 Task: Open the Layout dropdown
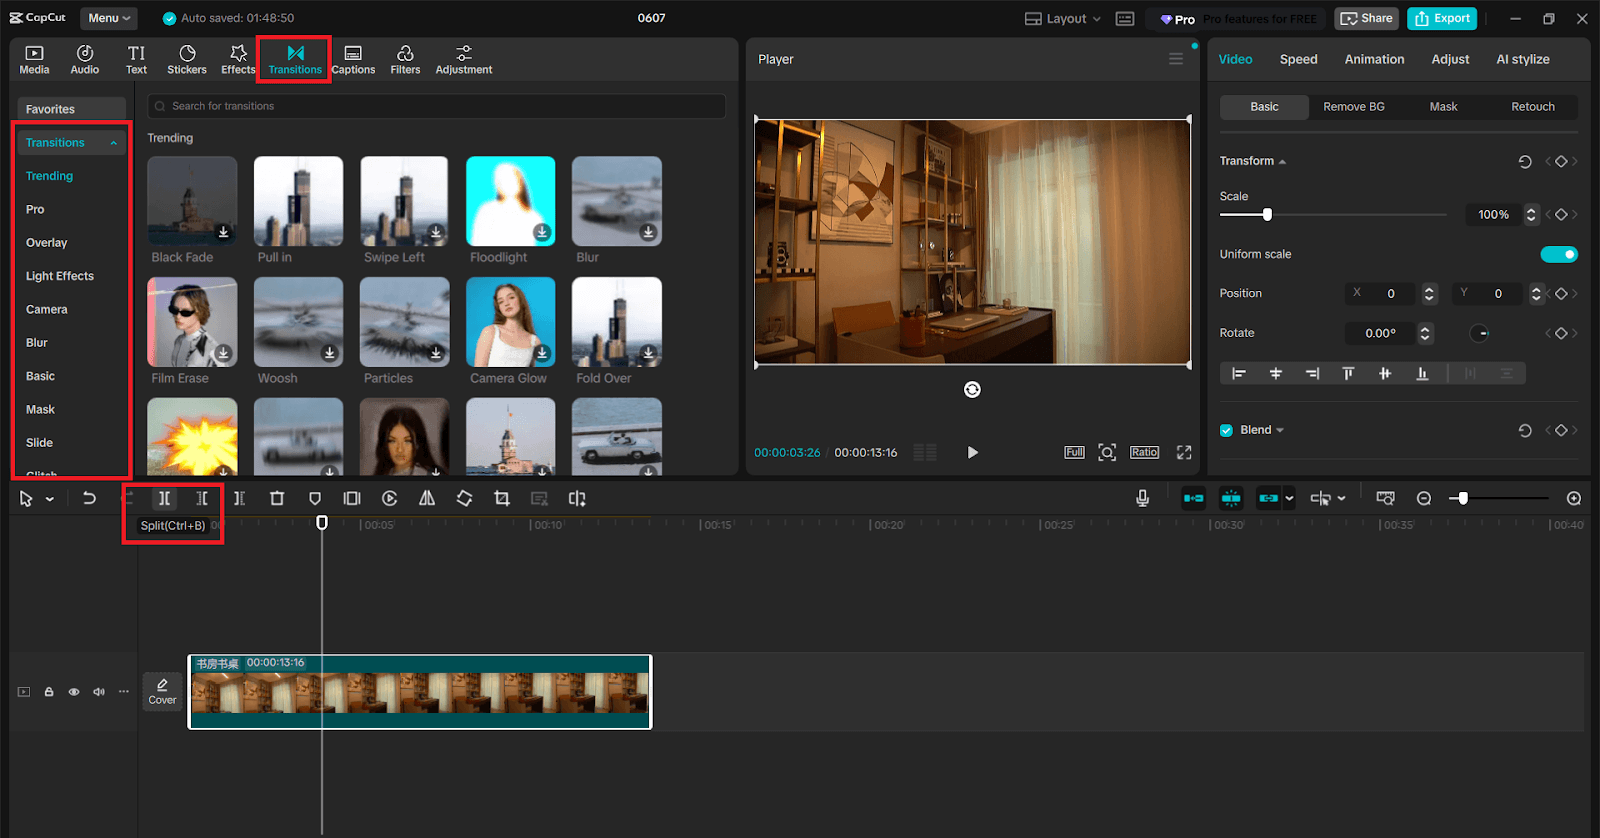click(1062, 19)
